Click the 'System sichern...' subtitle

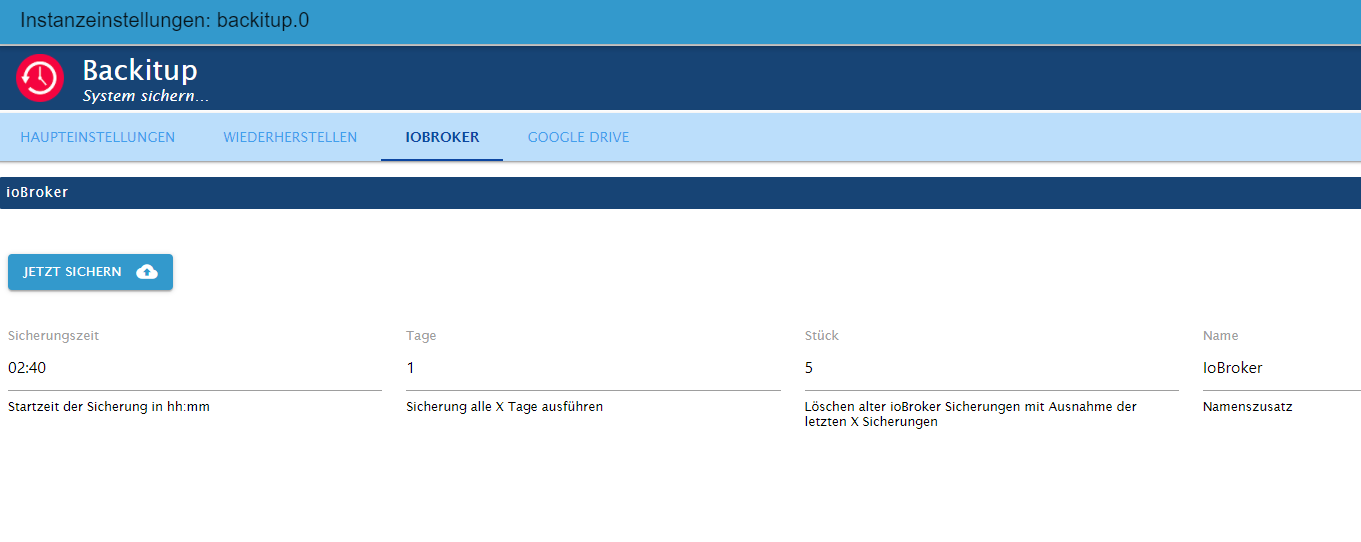point(146,97)
